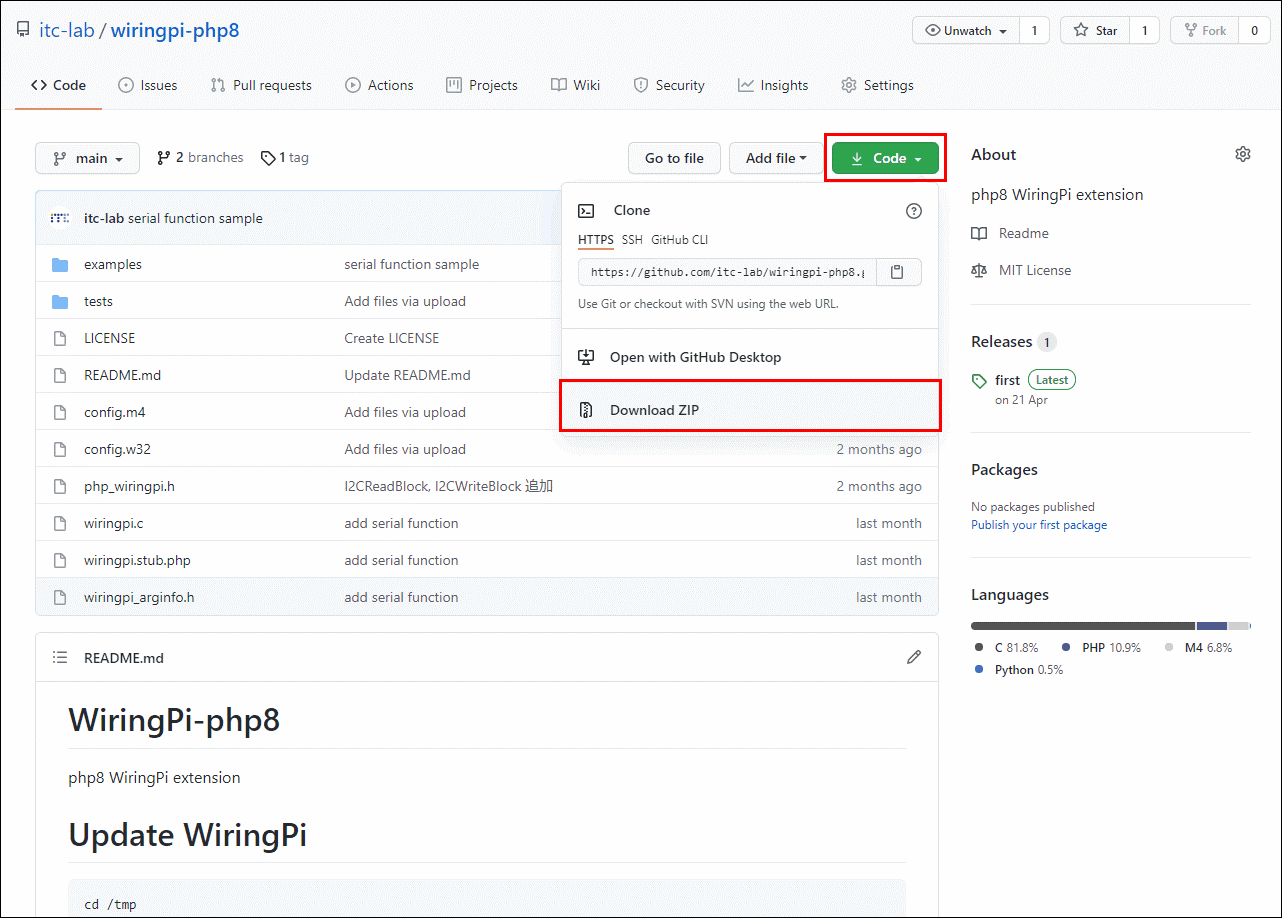The width and height of the screenshot is (1282, 918).
Task: Click the terminal icon beside Clone
Action: tap(587, 211)
